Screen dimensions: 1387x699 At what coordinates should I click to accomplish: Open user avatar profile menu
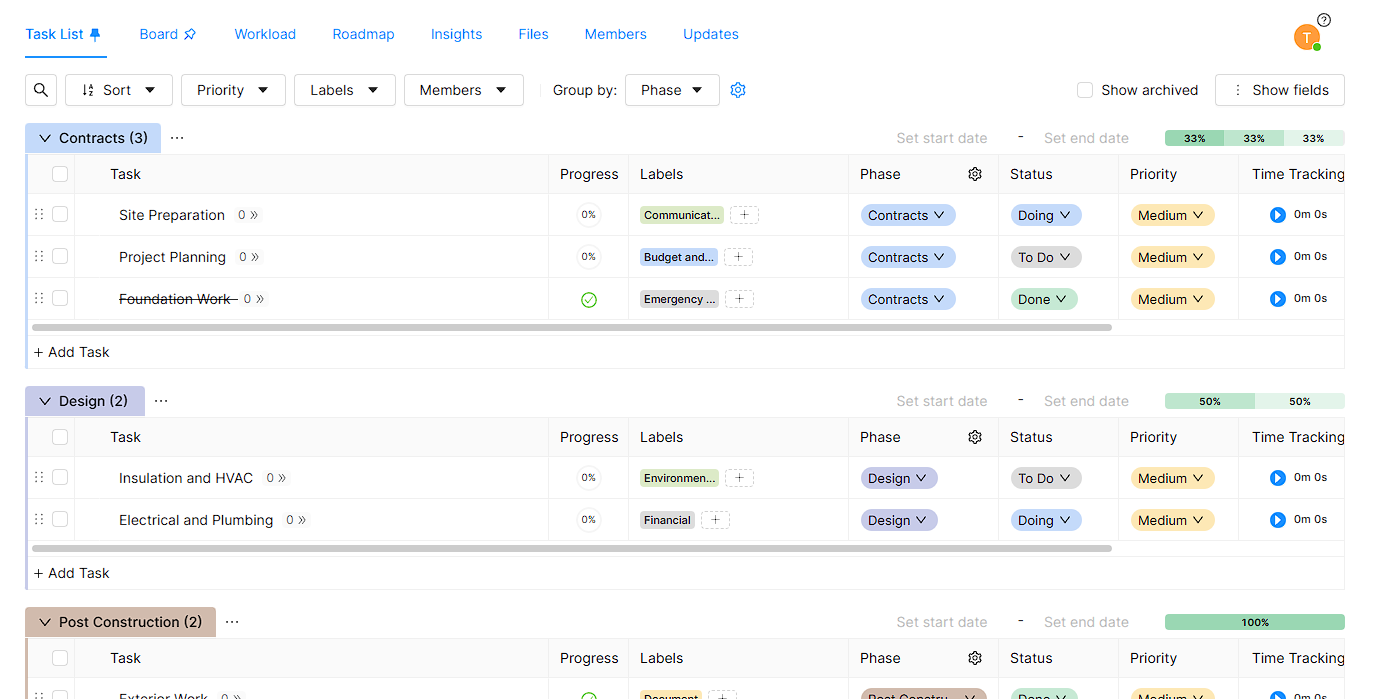[x=1306, y=38]
